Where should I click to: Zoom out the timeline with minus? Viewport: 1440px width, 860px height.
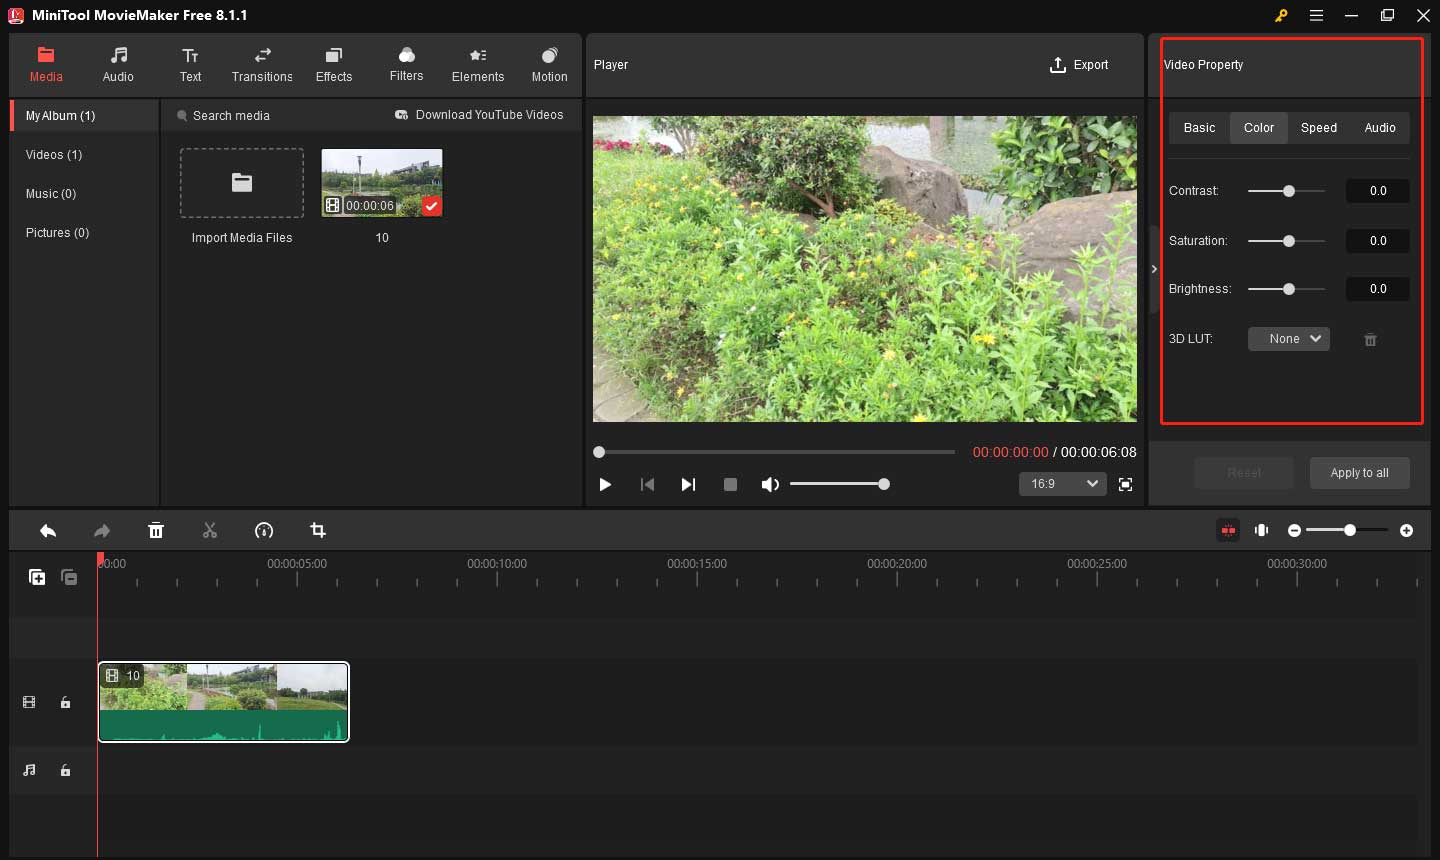click(1294, 531)
